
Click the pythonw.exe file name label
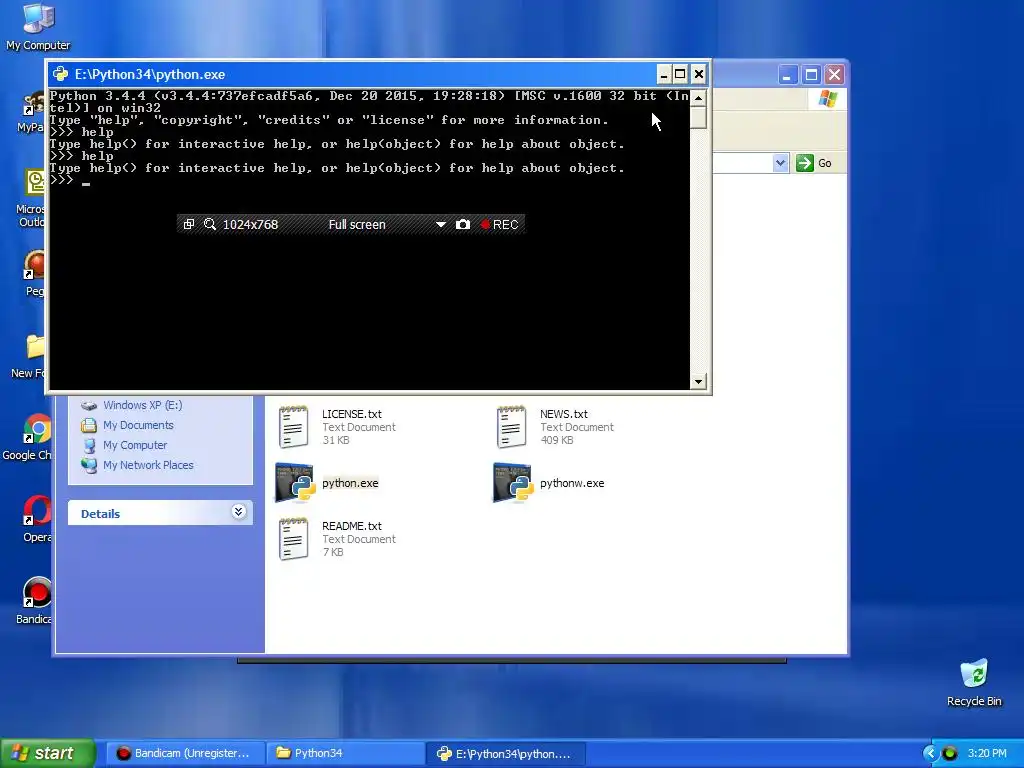[572, 483]
